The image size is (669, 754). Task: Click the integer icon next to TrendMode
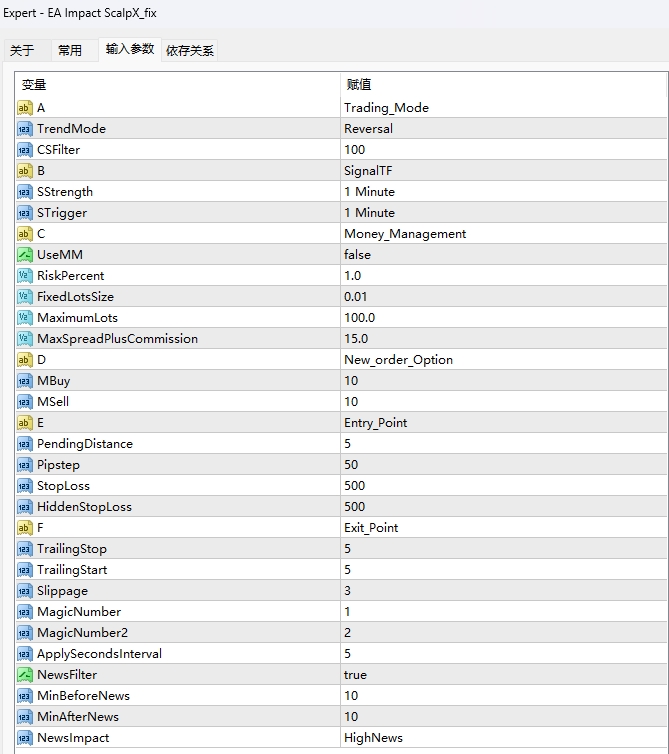click(25, 129)
